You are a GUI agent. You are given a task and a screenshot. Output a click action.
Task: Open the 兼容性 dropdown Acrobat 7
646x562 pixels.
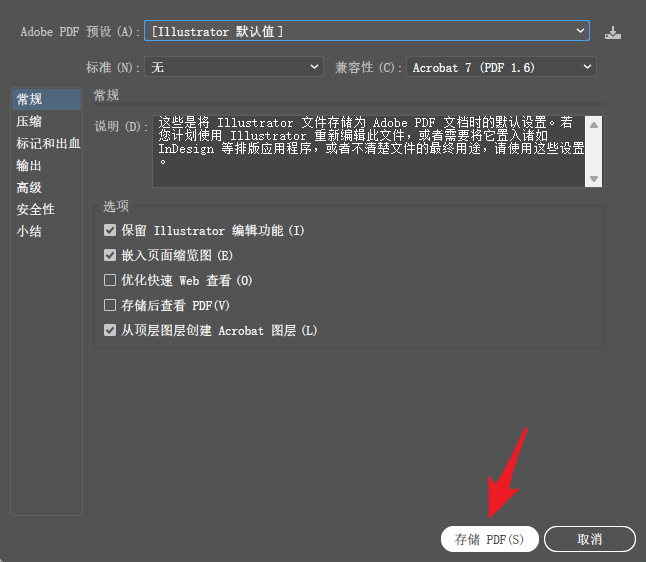point(501,67)
